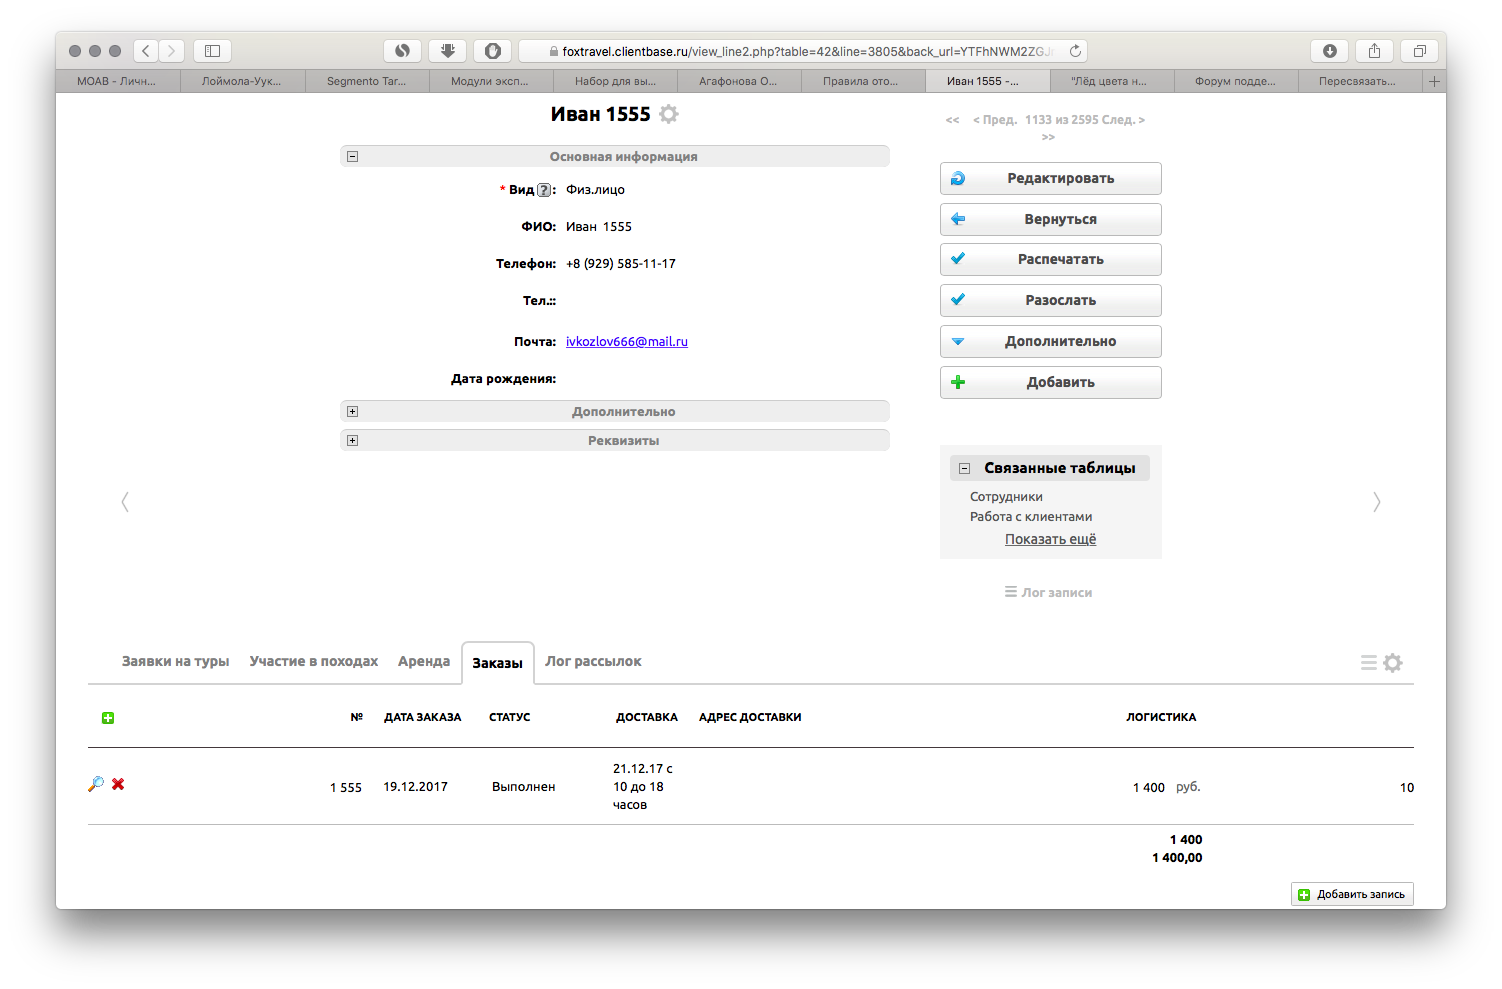Switch to Участие в походах tab
This screenshot has height=989, width=1502.
point(314,661)
